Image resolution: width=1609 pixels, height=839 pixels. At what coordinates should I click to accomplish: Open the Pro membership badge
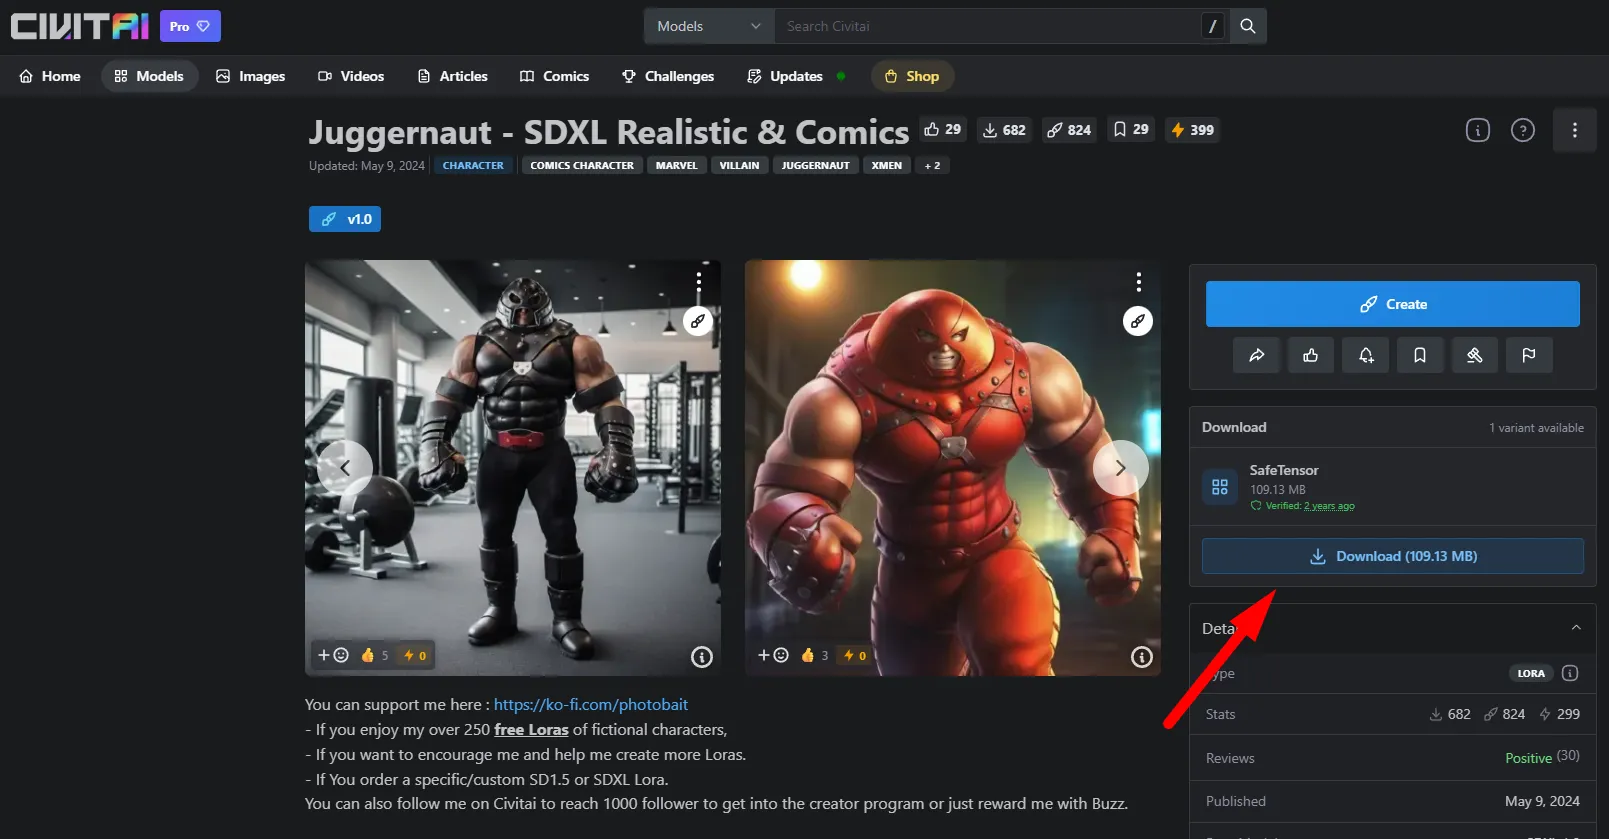click(x=190, y=26)
